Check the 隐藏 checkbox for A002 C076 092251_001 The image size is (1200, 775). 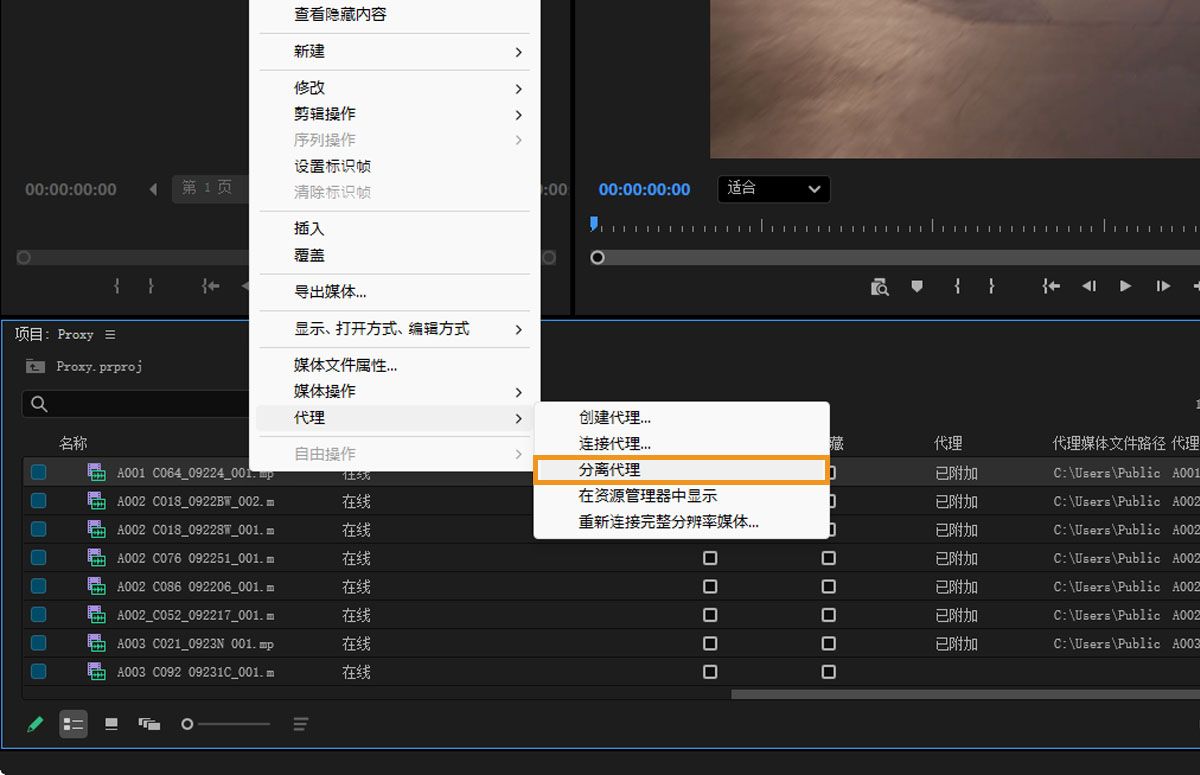click(x=828, y=558)
